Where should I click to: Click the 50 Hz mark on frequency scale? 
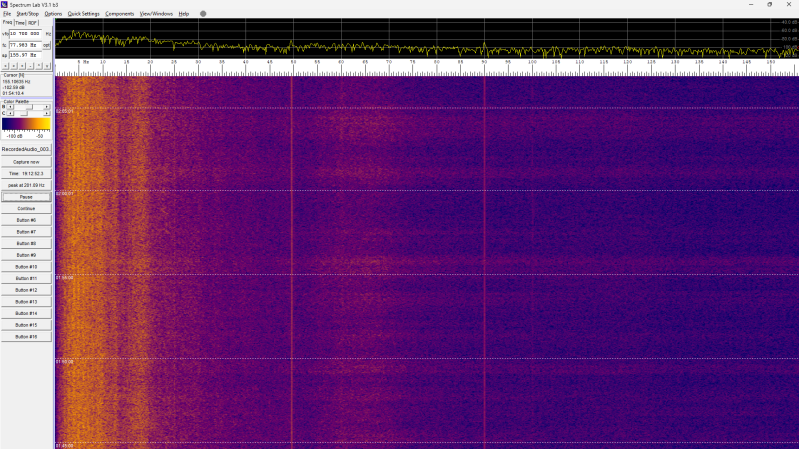coord(294,62)
